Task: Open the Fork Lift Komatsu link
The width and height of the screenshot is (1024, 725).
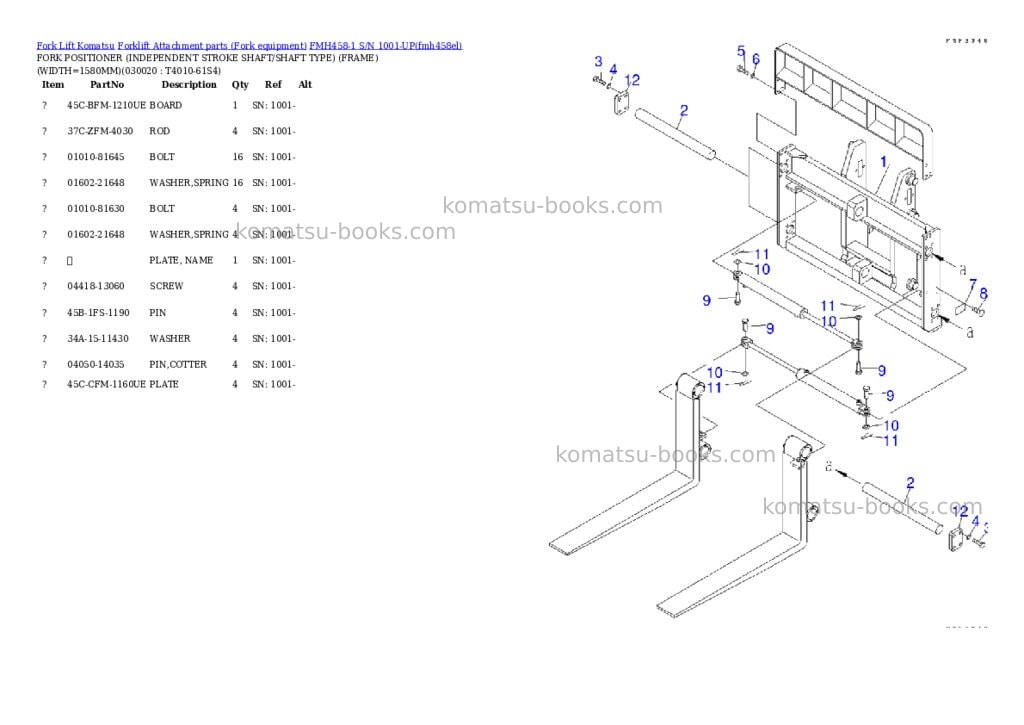Action: pyautogui.click(x=75, y=46)
